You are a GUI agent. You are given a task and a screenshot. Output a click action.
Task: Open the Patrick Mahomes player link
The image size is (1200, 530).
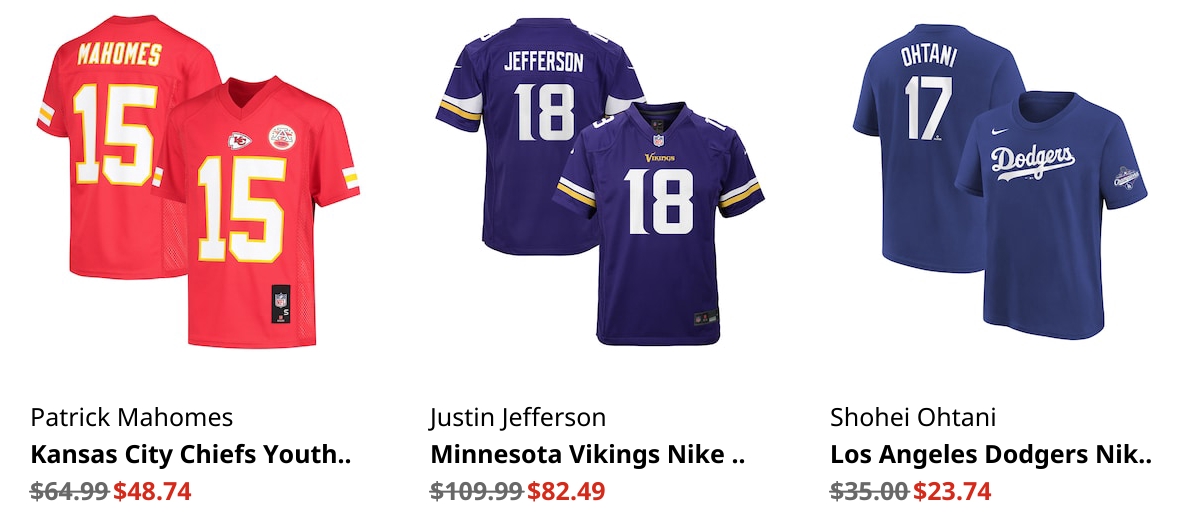pyautogui.click(x=132, y=417)
